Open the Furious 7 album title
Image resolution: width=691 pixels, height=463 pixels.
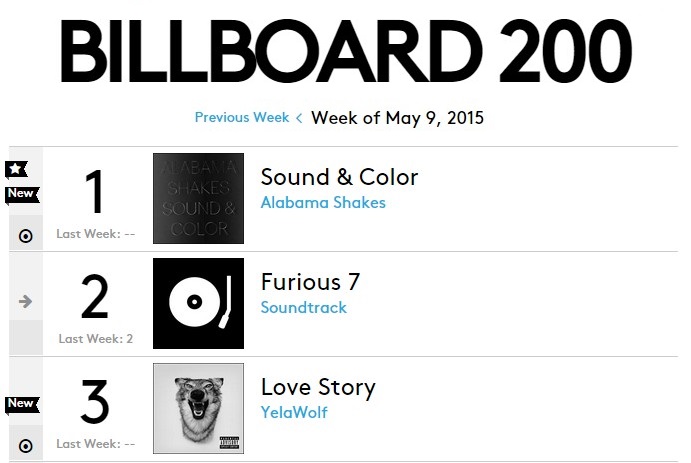pyautogui.click(x=311, y=282)
